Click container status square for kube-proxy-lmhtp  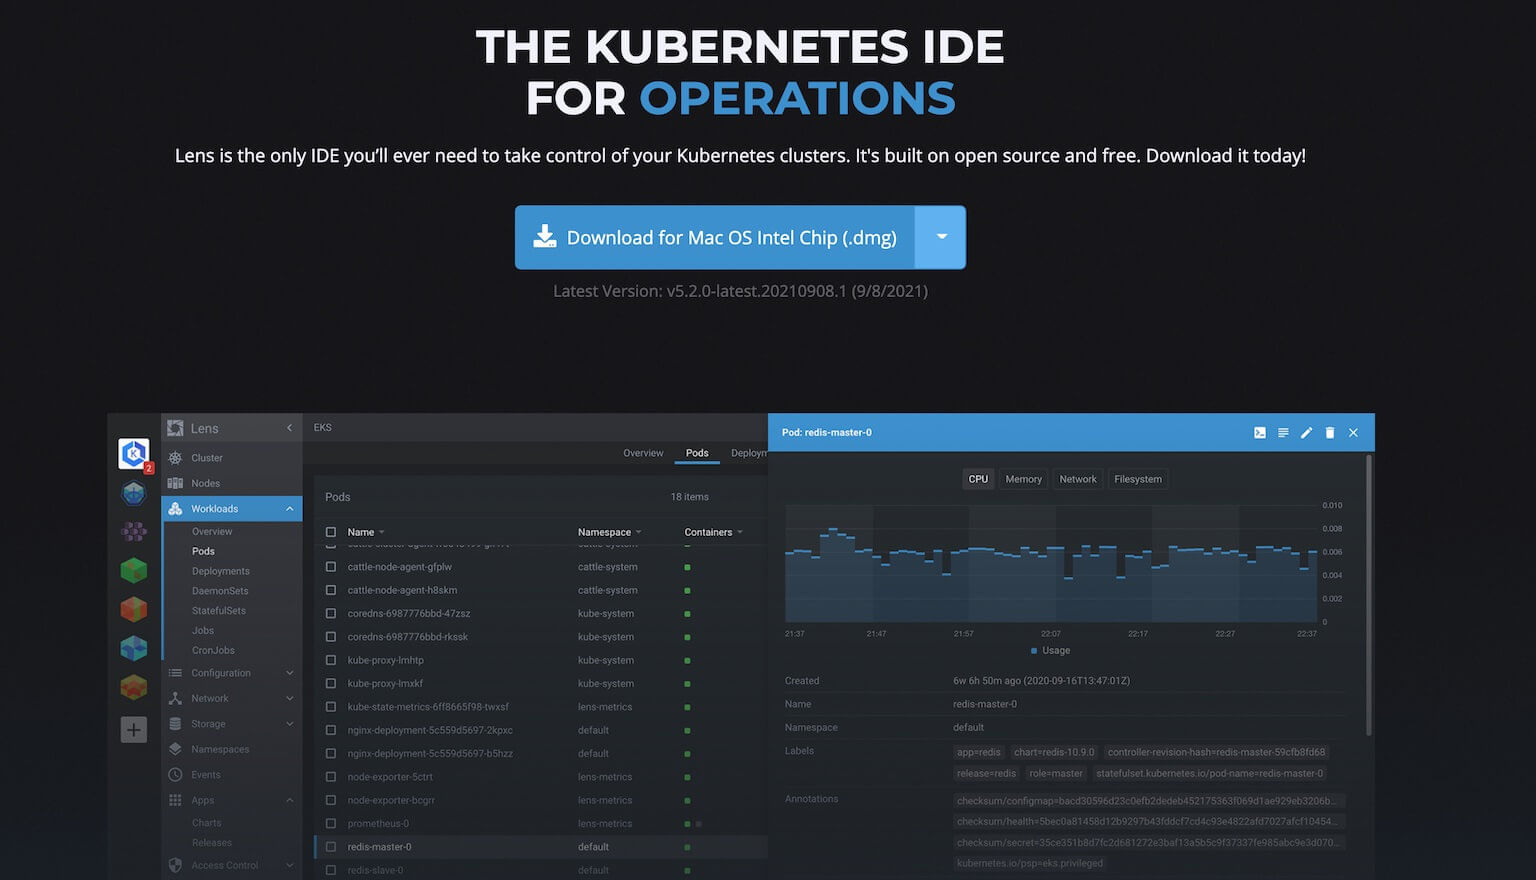(x=687, y=661)
